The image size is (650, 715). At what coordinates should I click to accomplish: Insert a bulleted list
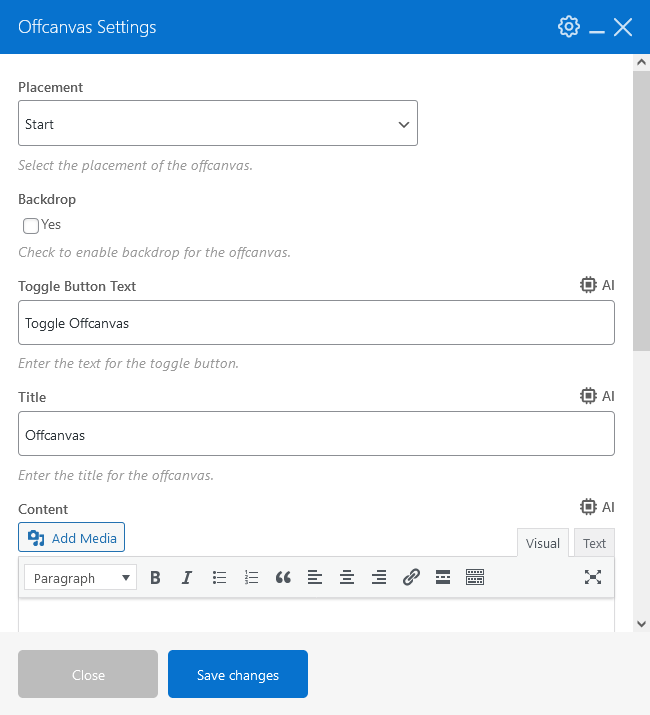pos(220,577)
